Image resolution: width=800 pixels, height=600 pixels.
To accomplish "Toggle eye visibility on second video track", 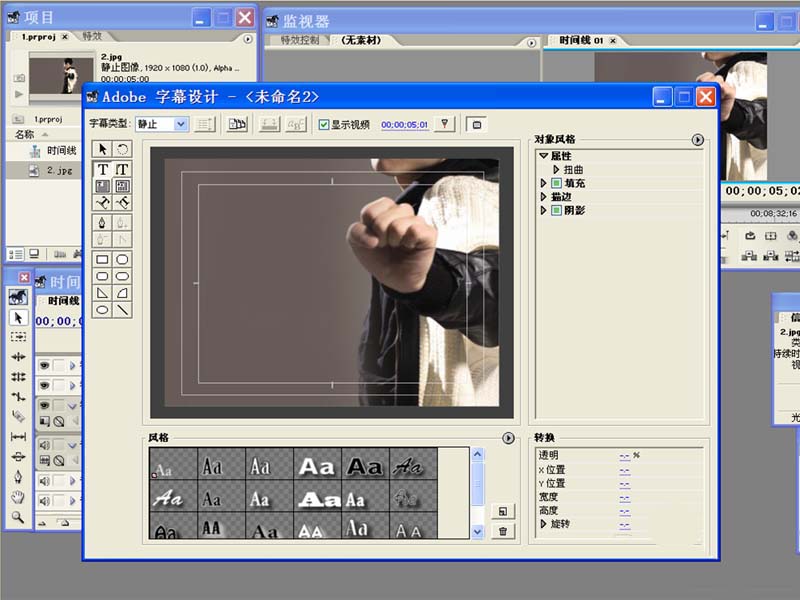I will [x=45, y=385].
